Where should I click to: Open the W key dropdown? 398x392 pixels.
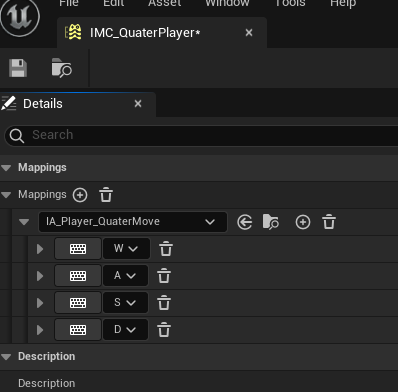click(126, 249)
